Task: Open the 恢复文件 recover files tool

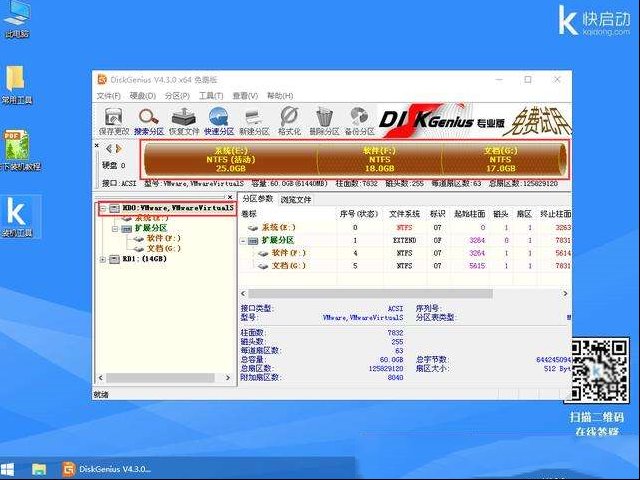Action: point(184,120)
